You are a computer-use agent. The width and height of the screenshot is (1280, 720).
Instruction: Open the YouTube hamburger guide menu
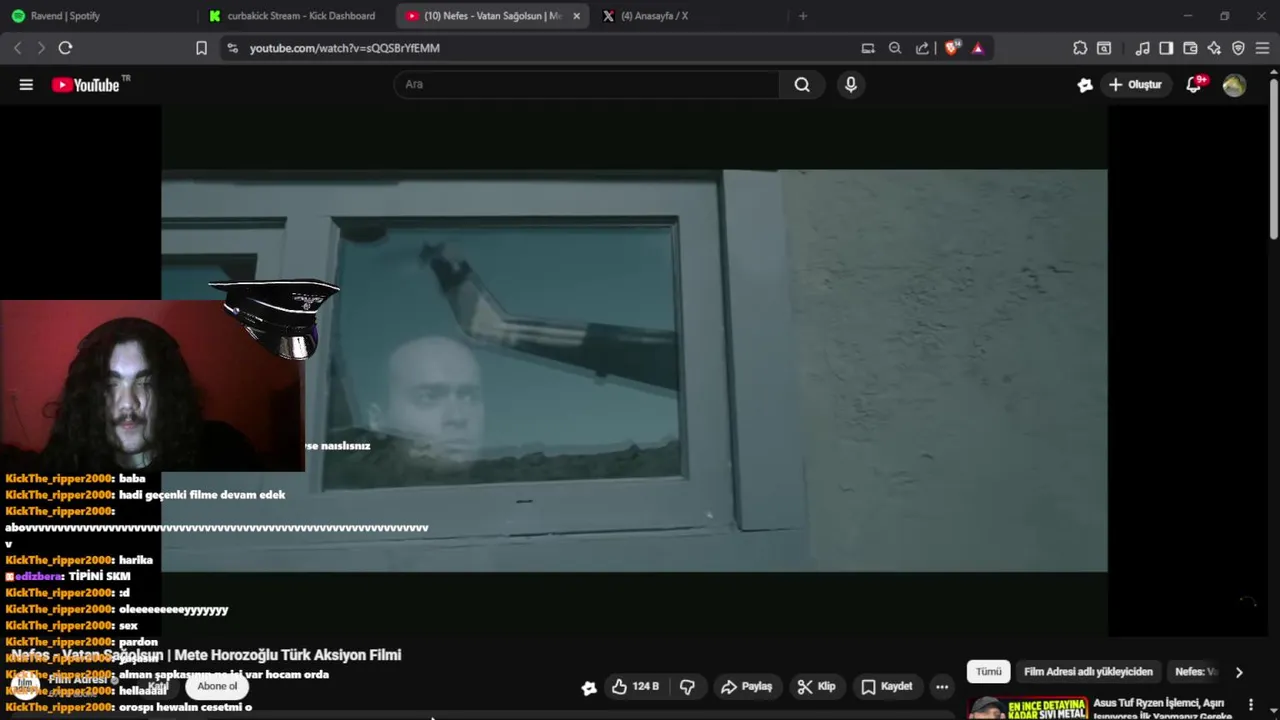[x=26, y=85]
